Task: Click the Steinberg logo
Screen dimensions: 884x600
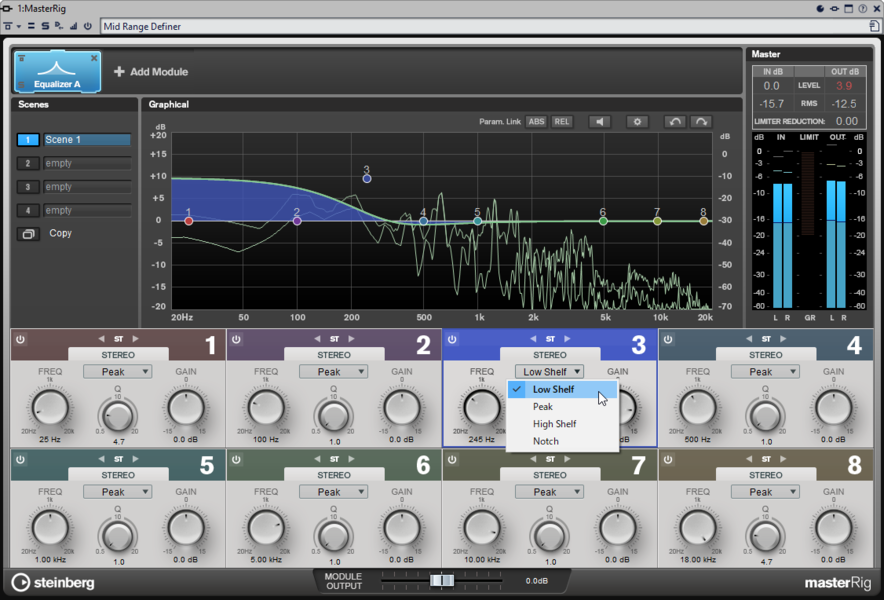Action: click(53, 583)
